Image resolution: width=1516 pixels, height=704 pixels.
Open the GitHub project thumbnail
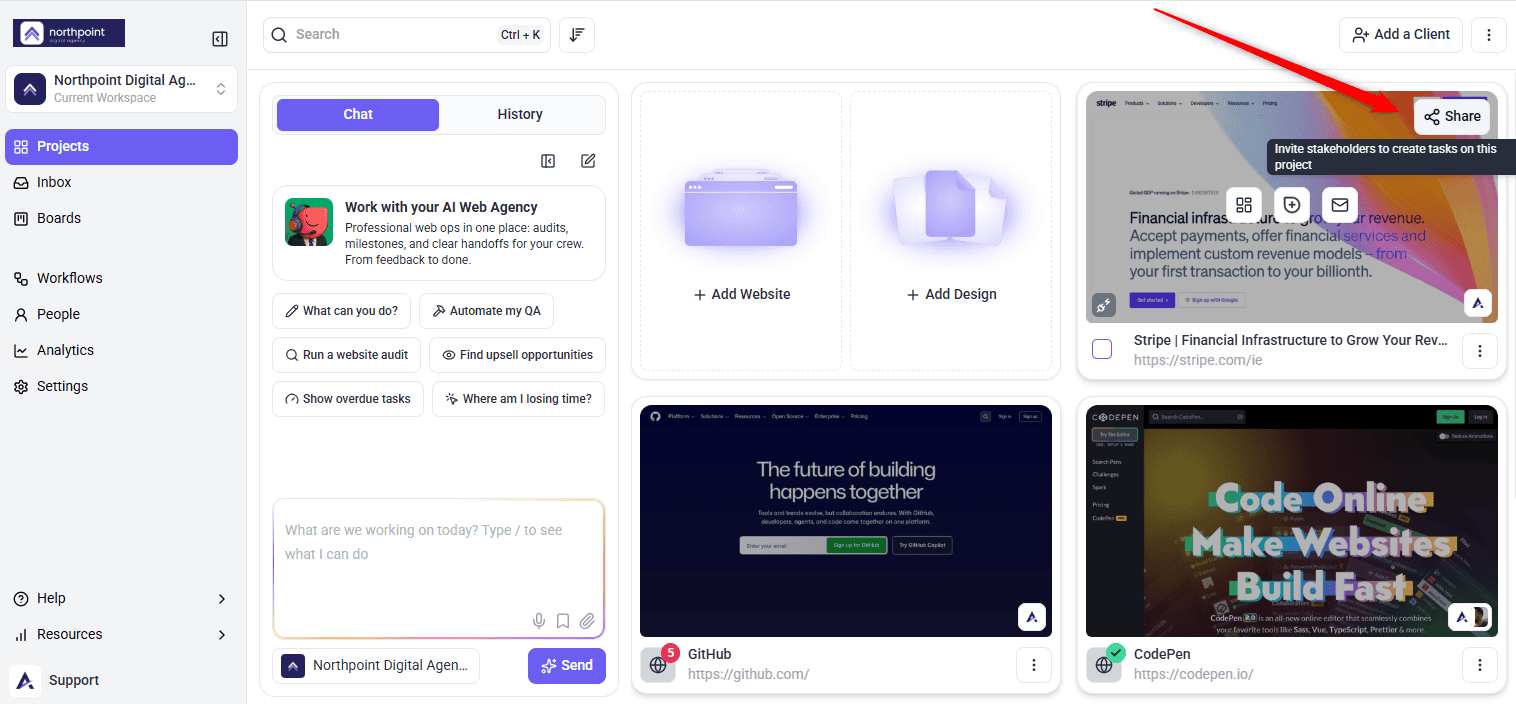846,520
